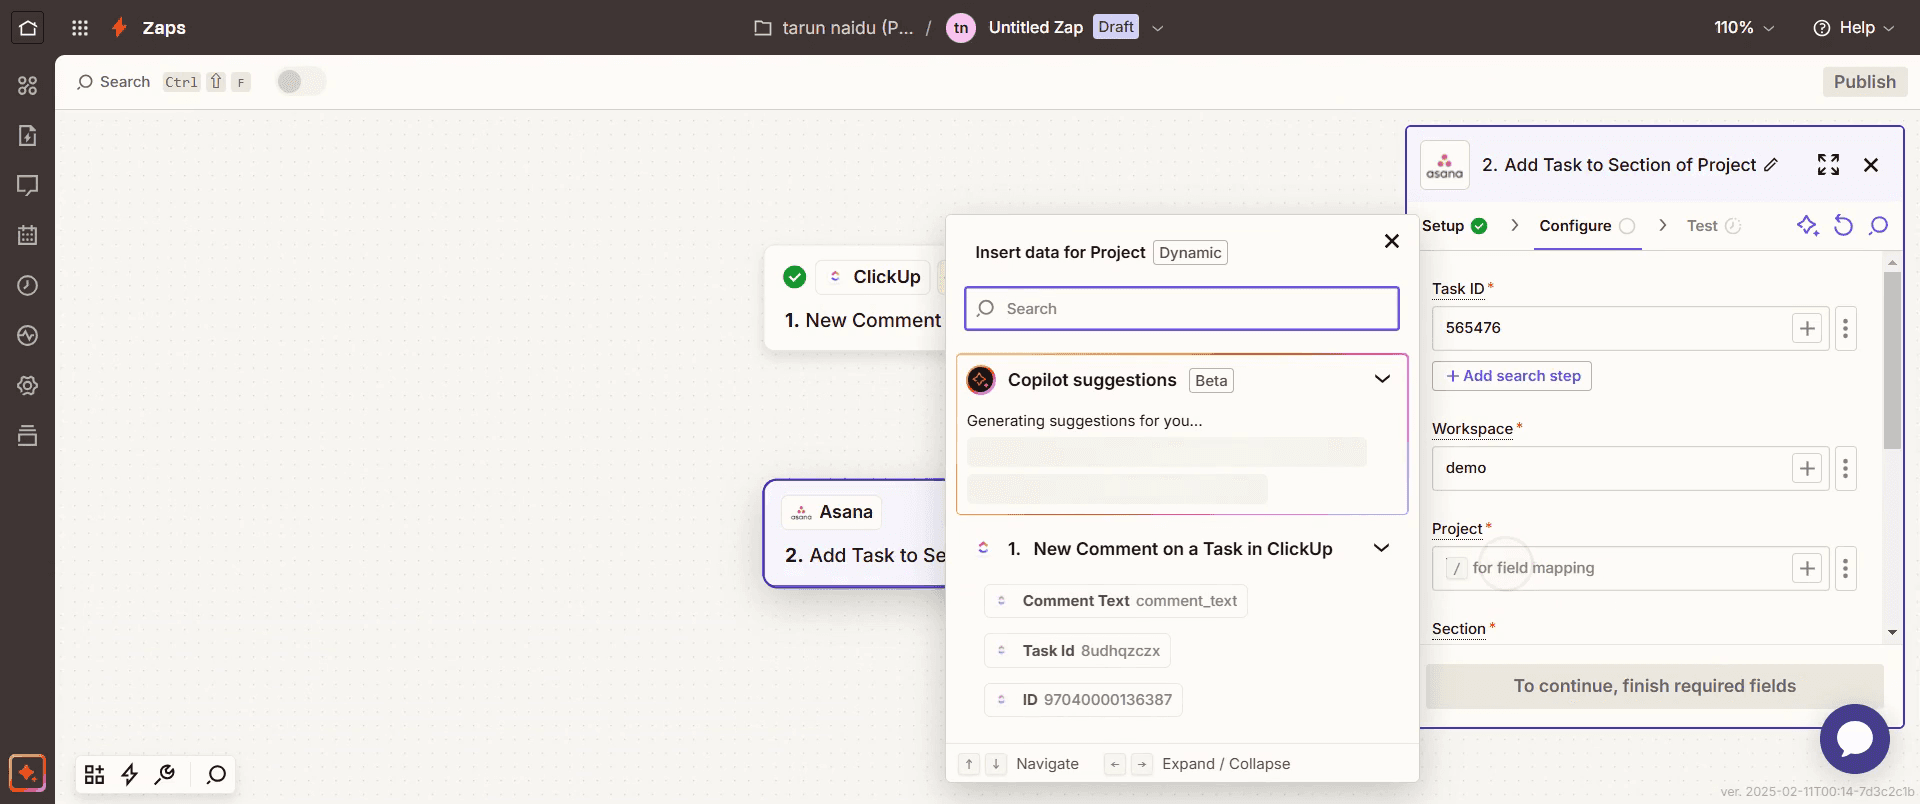Switch to the Setup tab
The image size is (1920, 804).
pyautogui.click(x=1455, y=226)
